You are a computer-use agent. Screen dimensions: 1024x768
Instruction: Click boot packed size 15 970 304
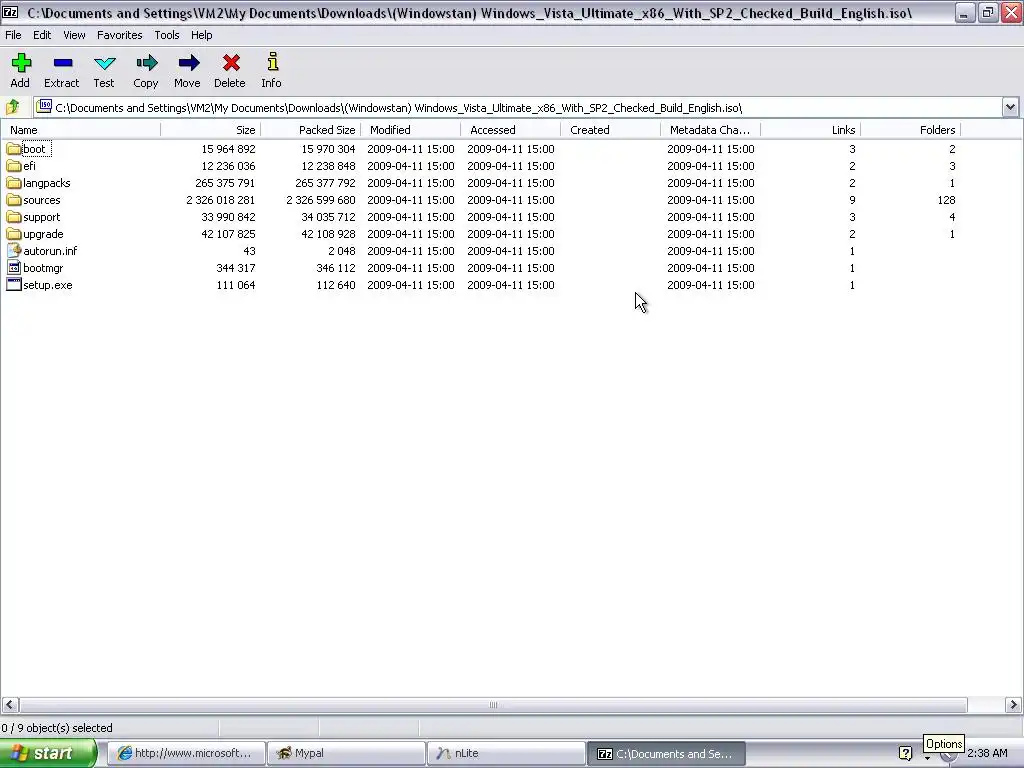tap(328, 149)
